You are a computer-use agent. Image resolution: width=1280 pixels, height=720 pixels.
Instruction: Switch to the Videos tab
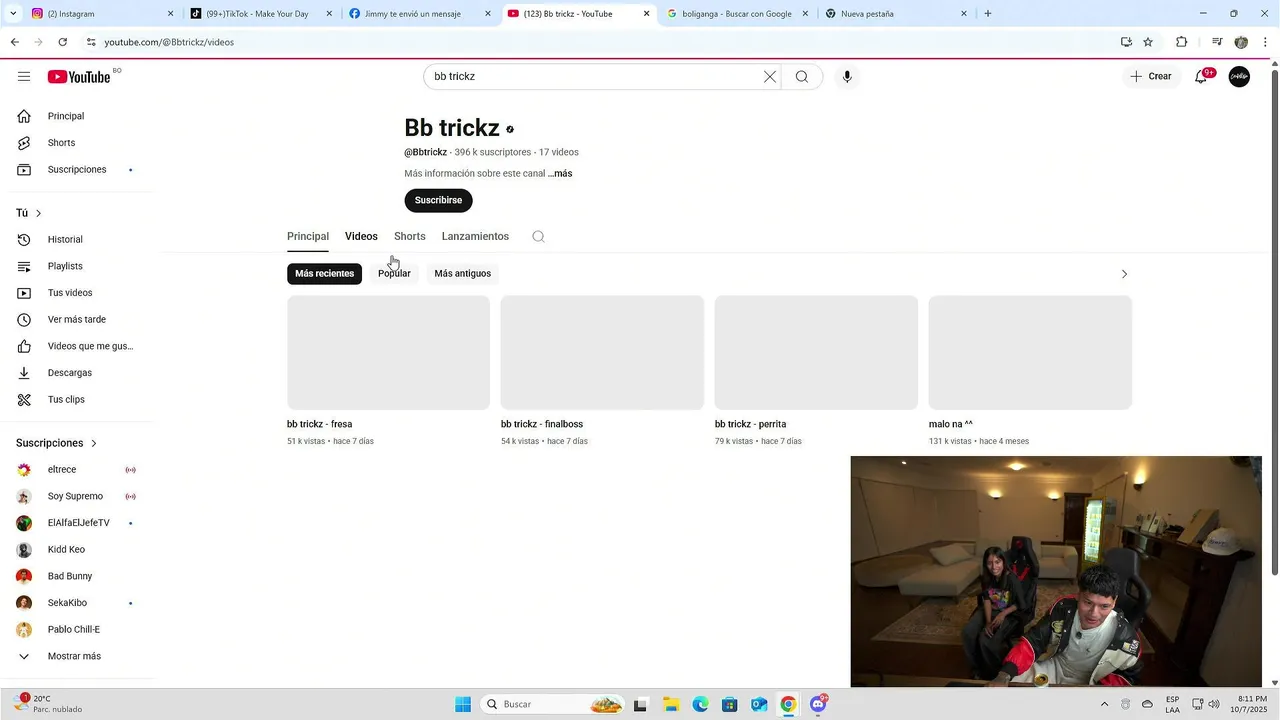coord(361,237)
